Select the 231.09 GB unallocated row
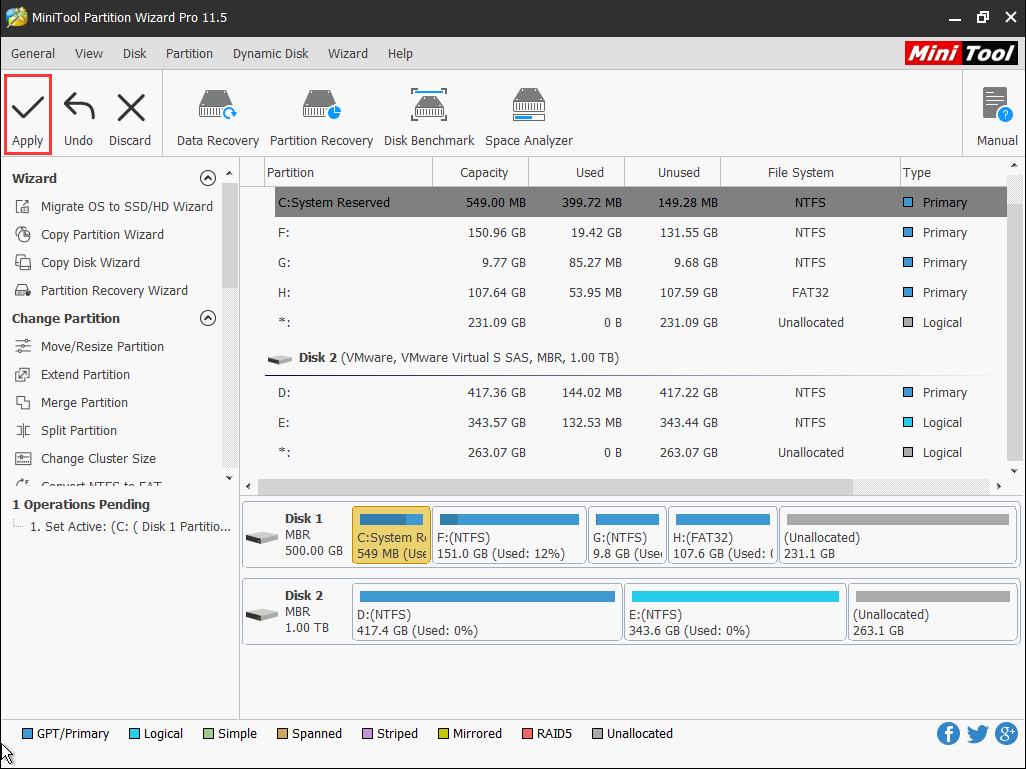Viewport: 1026px width, 769px height. [x=641, y=323]
